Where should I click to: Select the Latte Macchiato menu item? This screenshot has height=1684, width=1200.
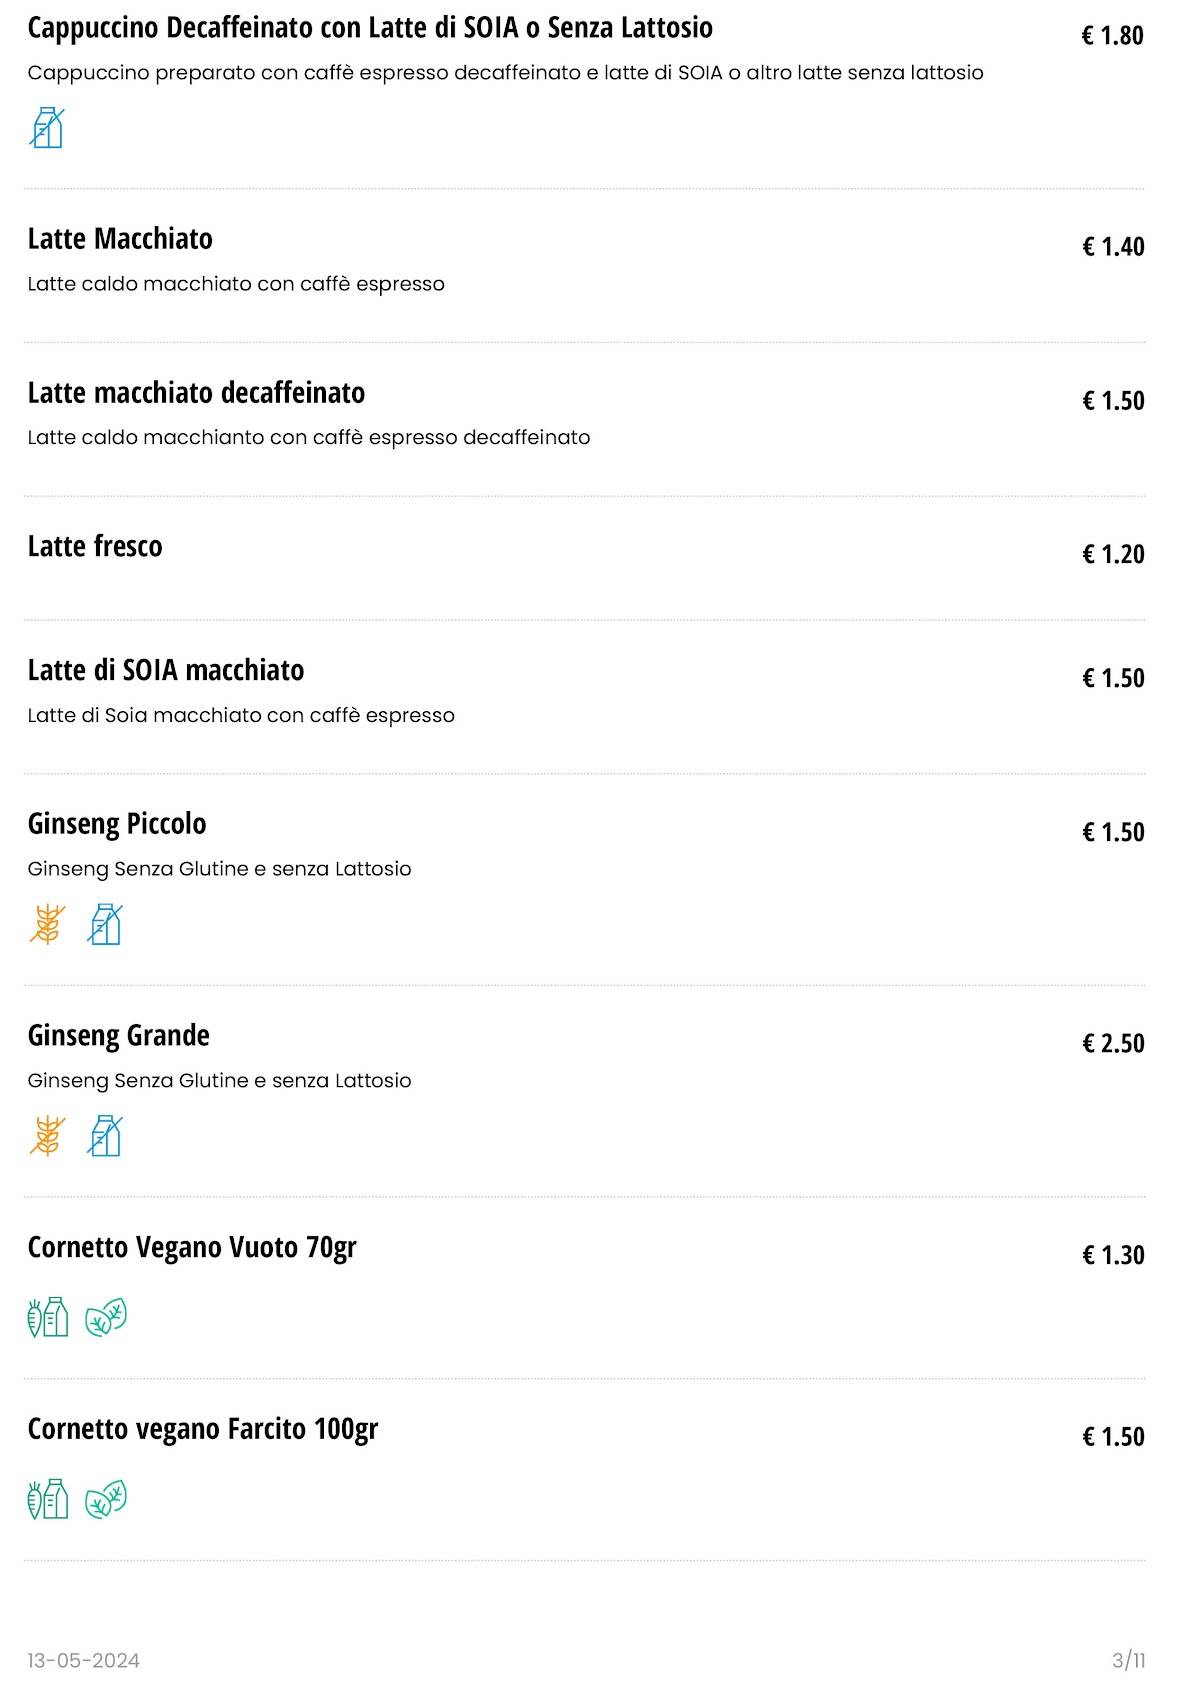click(x=120, y=239)
